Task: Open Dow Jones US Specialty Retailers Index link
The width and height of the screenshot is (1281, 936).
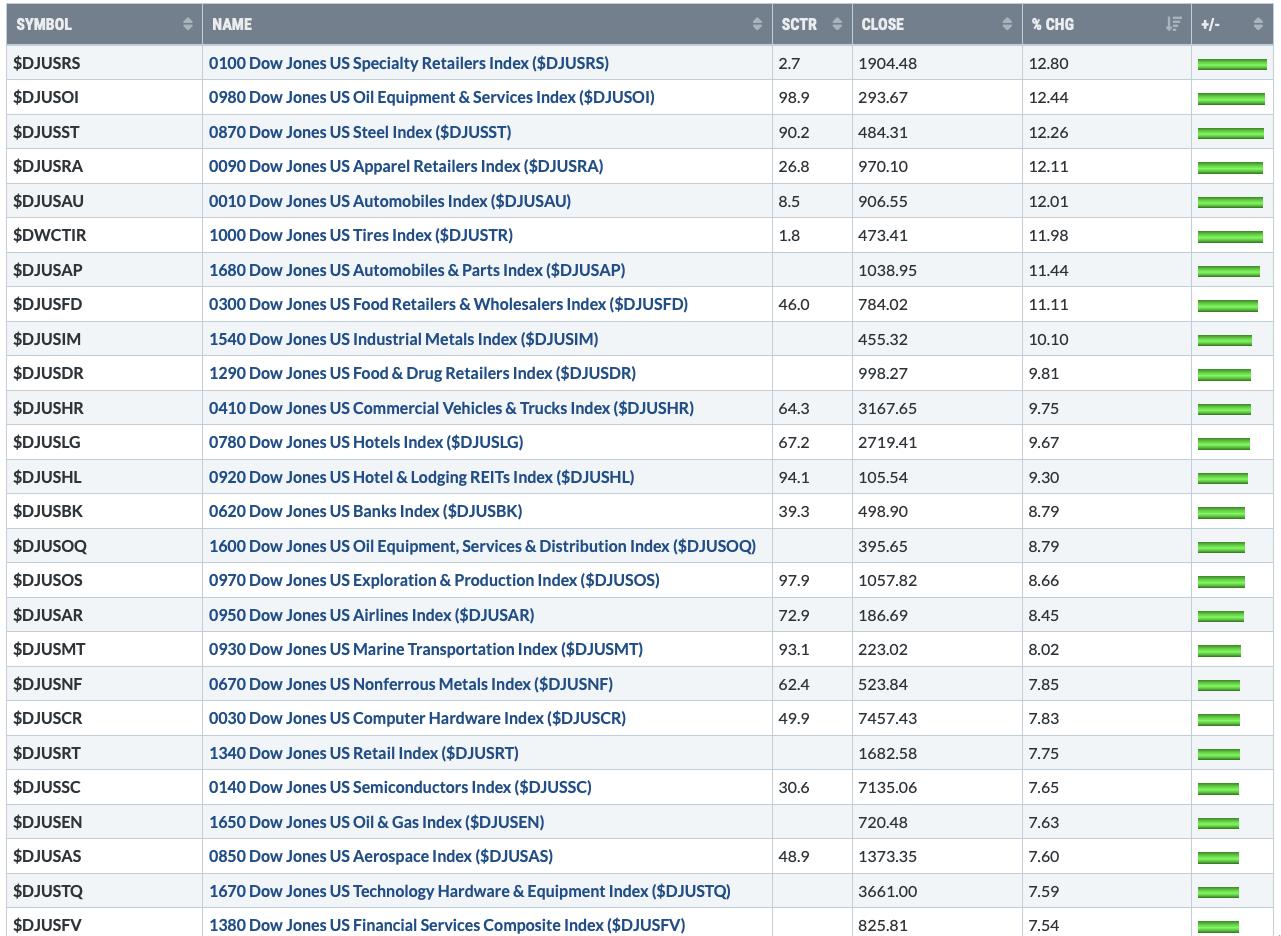Action: pyautogui.click(x=408, y=63)
